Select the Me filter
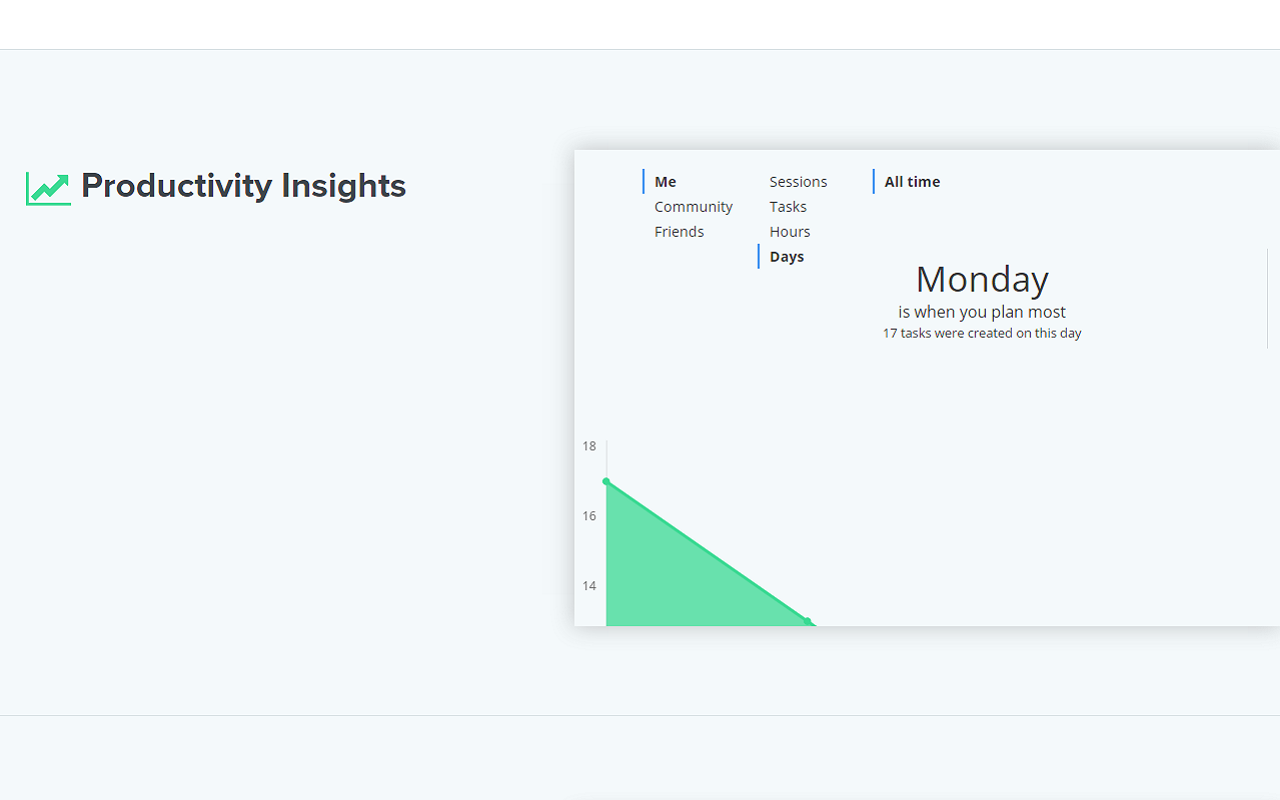Image resolution: width=1280 pixels, height=800 pixels. pyautogui.click(x=665, y=182)
